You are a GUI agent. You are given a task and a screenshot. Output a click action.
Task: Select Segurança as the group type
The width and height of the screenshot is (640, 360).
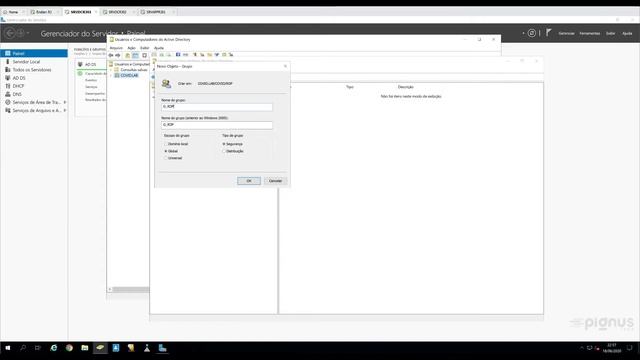224,144
